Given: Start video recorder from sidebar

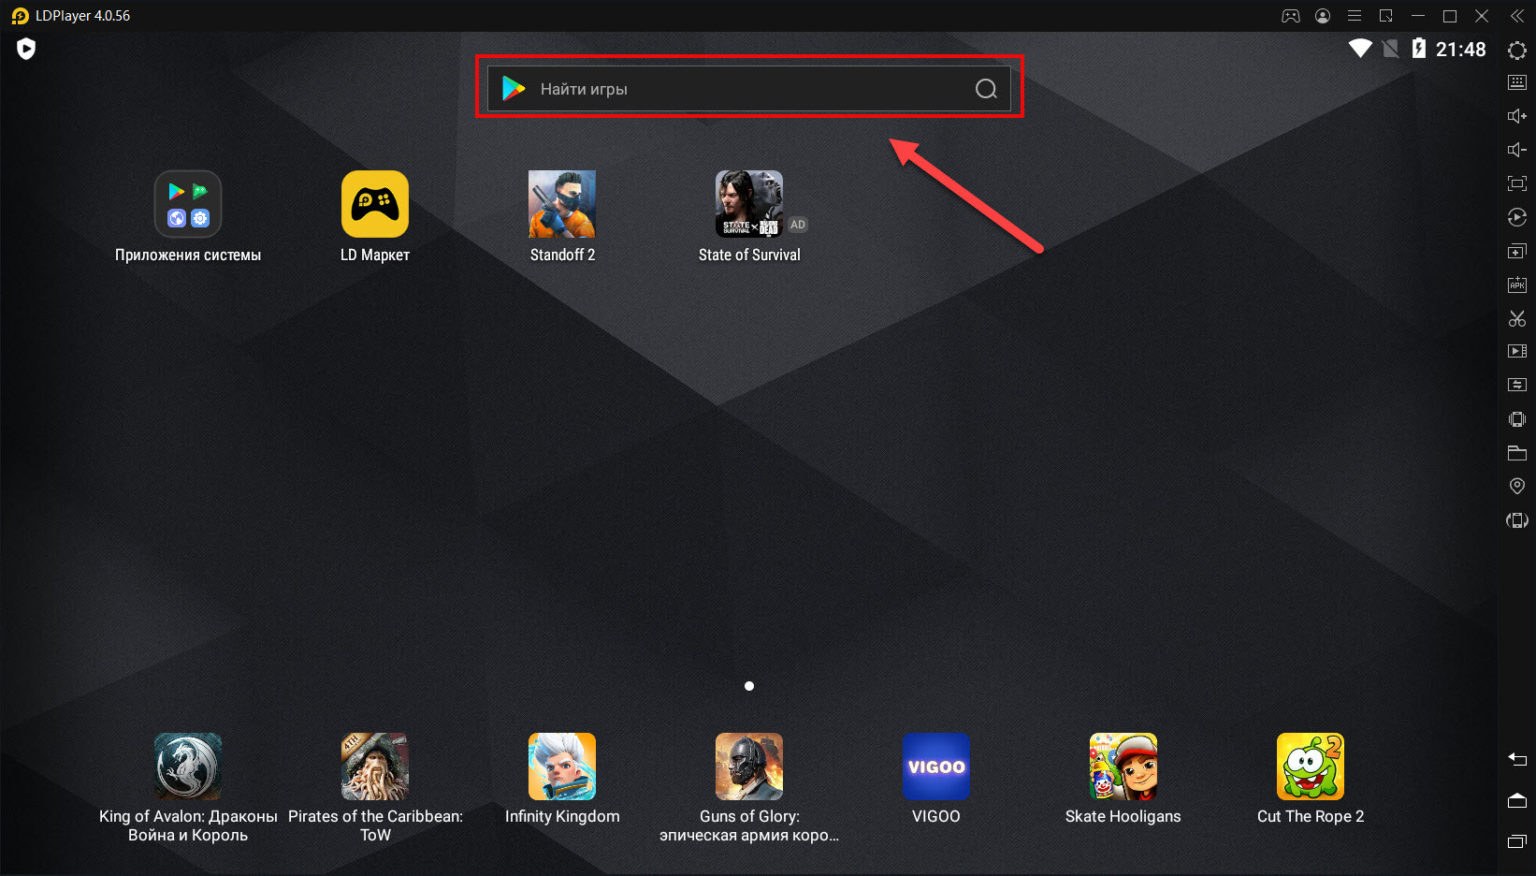Looking at the screenshot, I should click(x=1517, y=351).
